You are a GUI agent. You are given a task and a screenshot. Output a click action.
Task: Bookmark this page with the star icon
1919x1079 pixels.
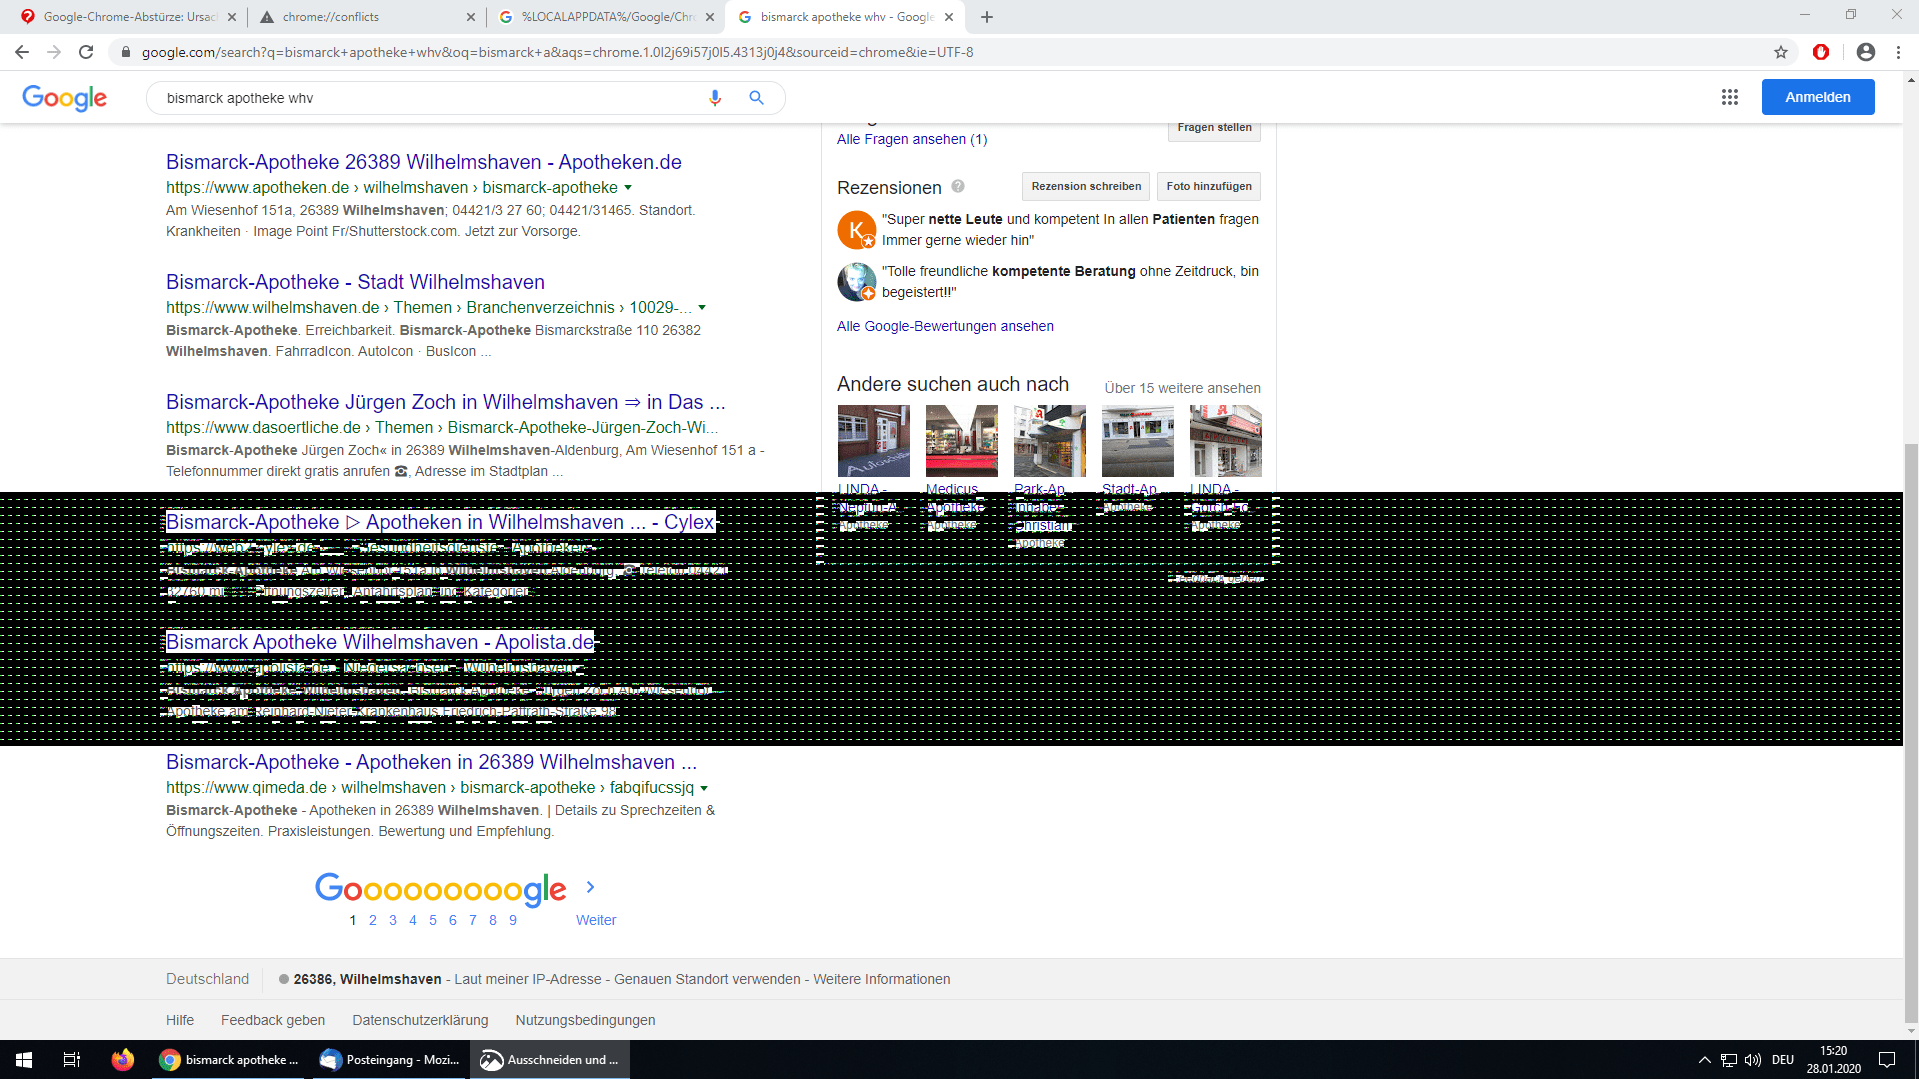pos(1781,52)
